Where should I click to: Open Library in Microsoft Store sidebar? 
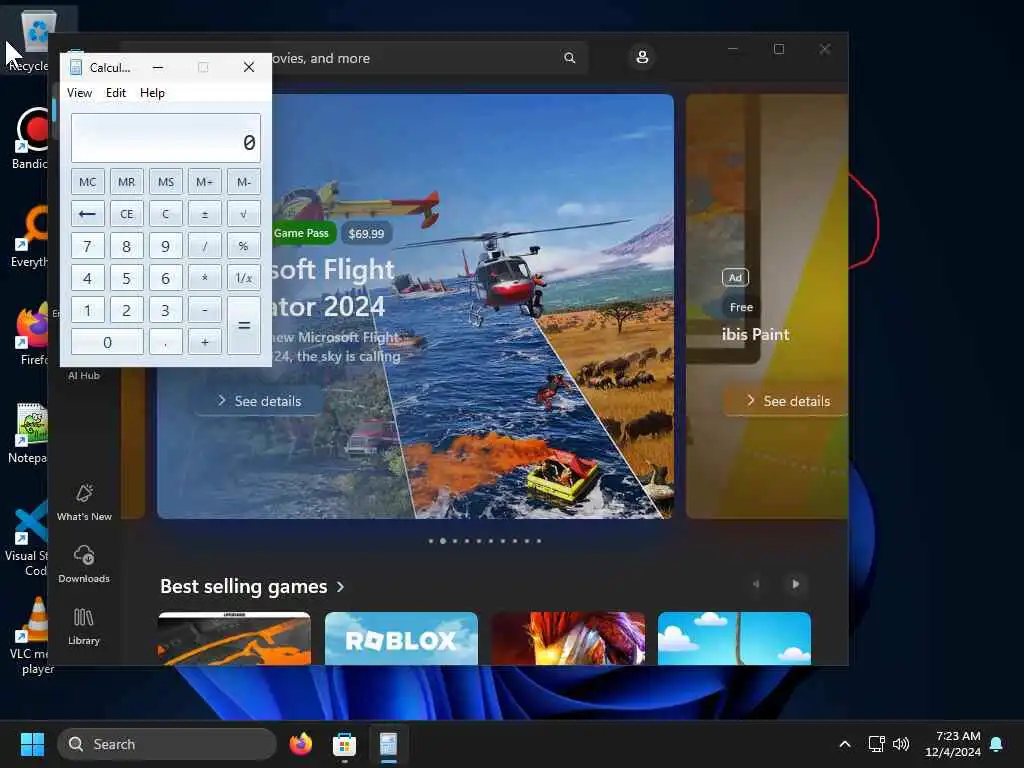(84, 626)
